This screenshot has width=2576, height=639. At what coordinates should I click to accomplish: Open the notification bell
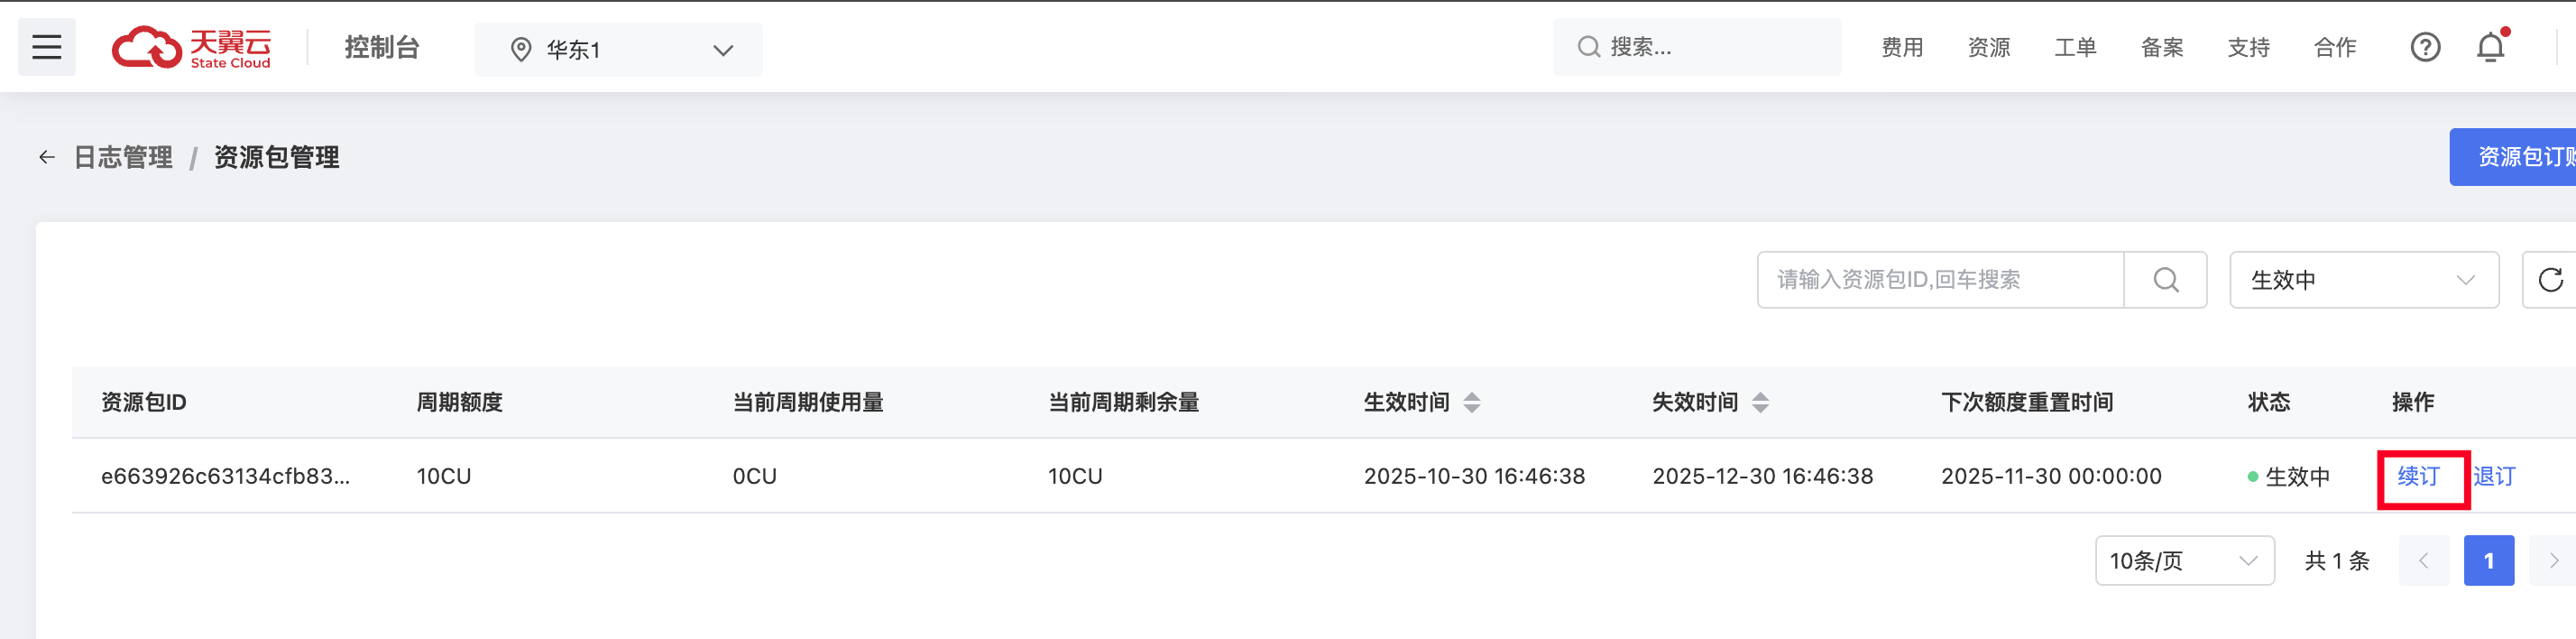[x=2489, y=47]
